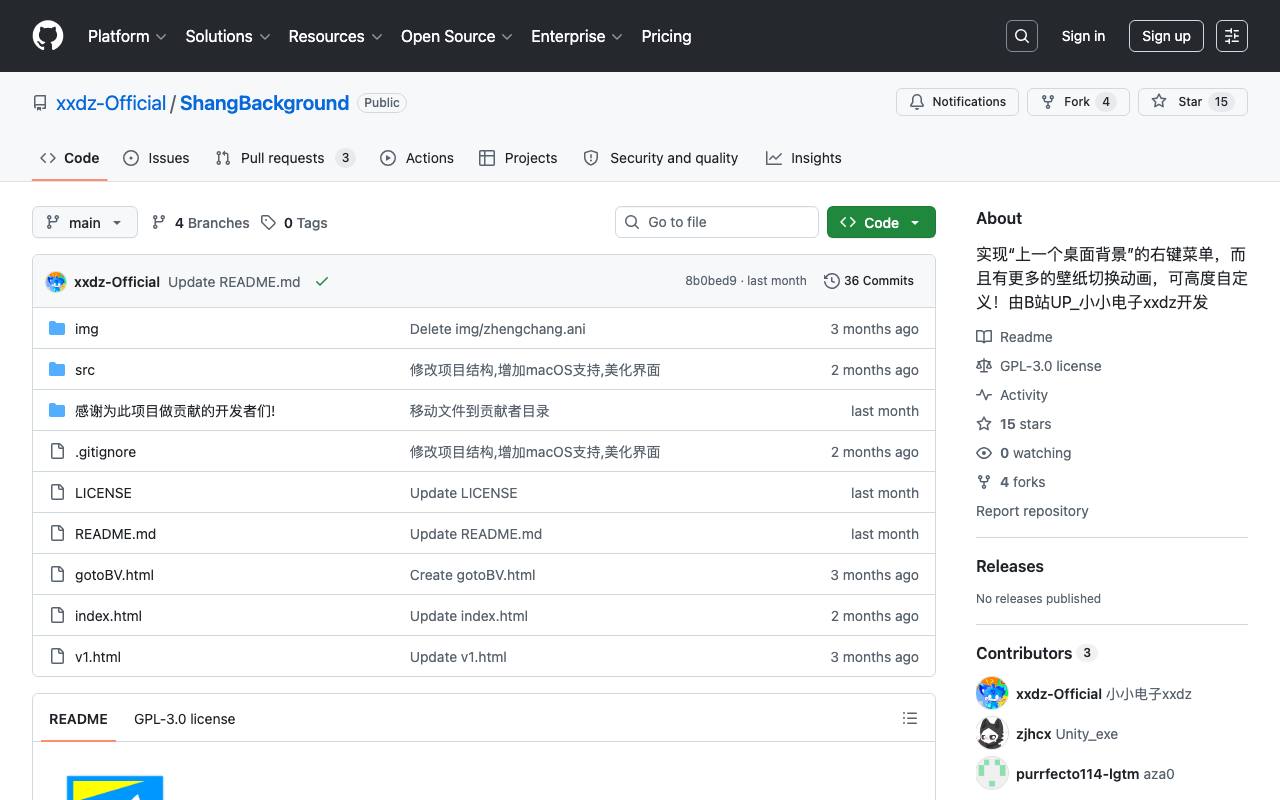Click the bell icon in Notifications
Viewport: 1280px width, 800px height.
(917, 102)
